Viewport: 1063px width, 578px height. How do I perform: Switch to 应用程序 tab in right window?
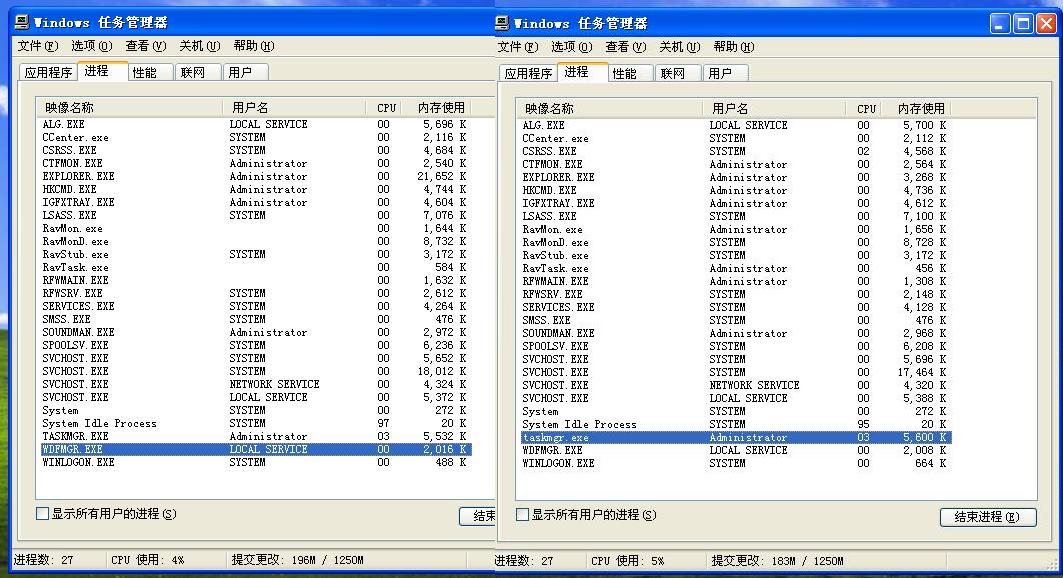[x=528, y=73]
